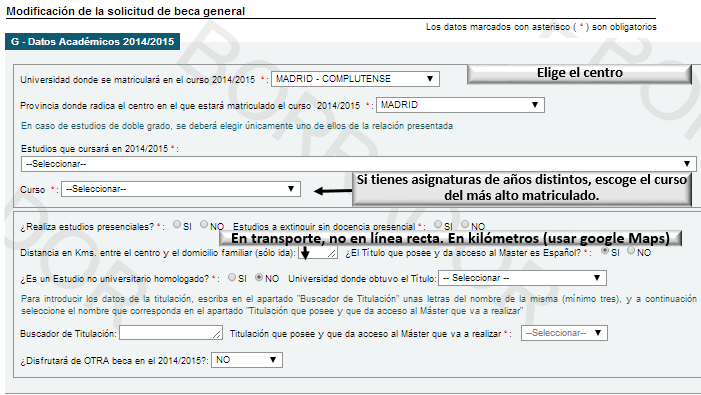Click the G - Datos Académicos 2014/2015 tab
This screenshot has width=701, height=395.
pos(93,42)
